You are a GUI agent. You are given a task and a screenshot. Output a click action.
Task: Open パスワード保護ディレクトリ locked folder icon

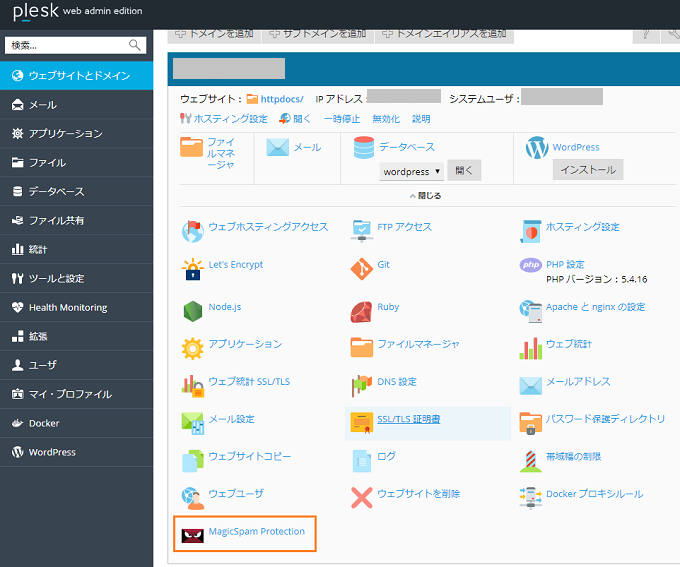click(530, 423)
